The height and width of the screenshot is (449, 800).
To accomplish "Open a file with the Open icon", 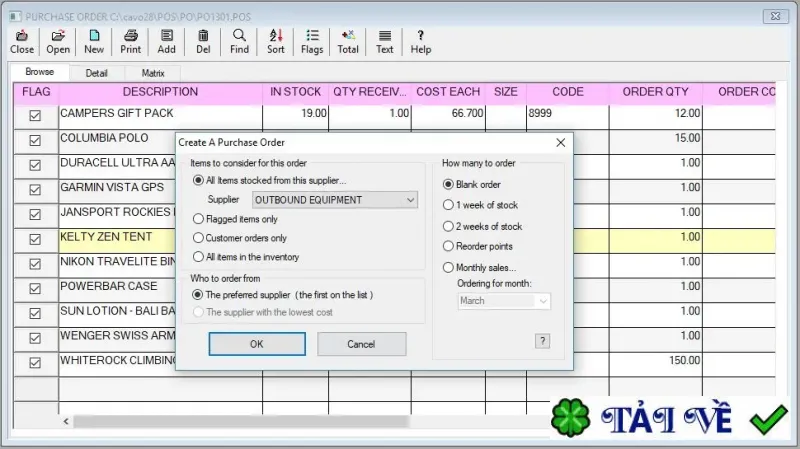I will [x=58, y=42].
